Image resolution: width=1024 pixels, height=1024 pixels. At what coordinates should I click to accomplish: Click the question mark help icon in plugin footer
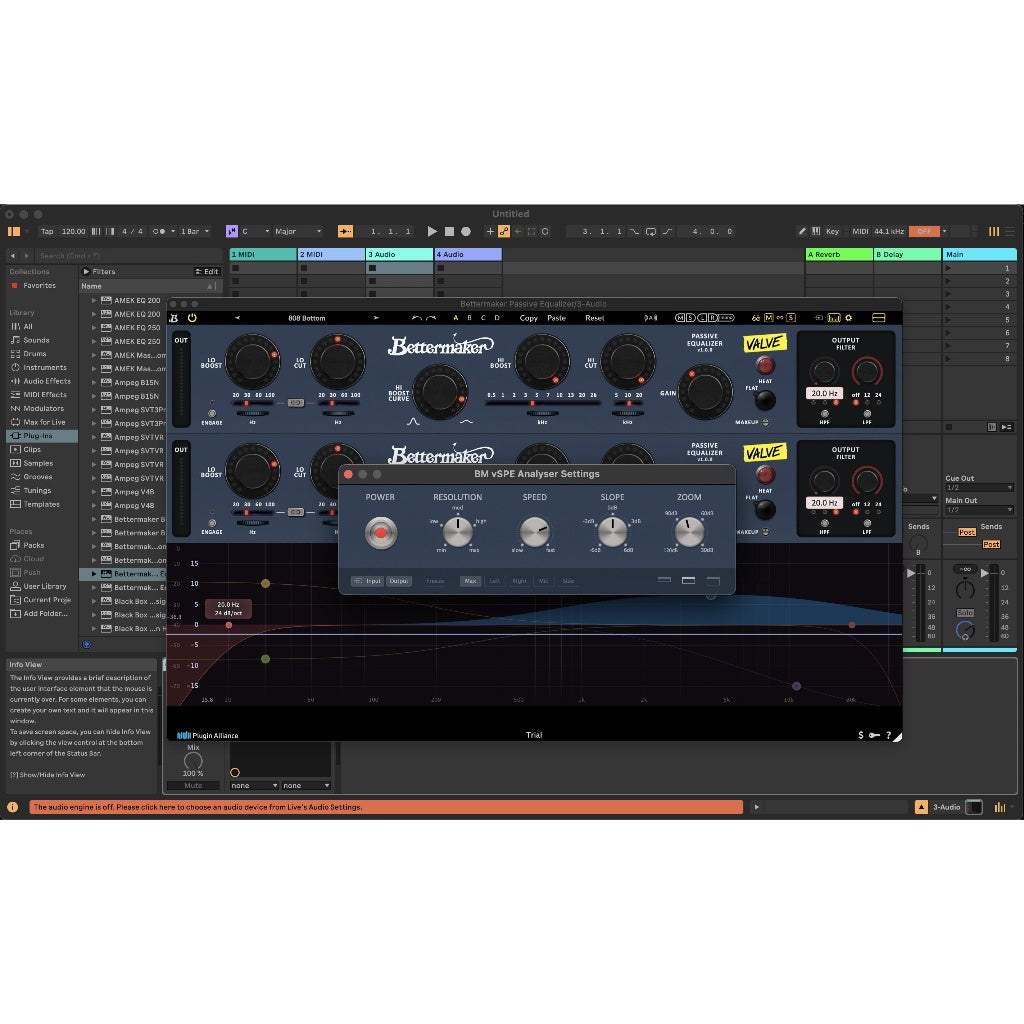click(889, 735)
